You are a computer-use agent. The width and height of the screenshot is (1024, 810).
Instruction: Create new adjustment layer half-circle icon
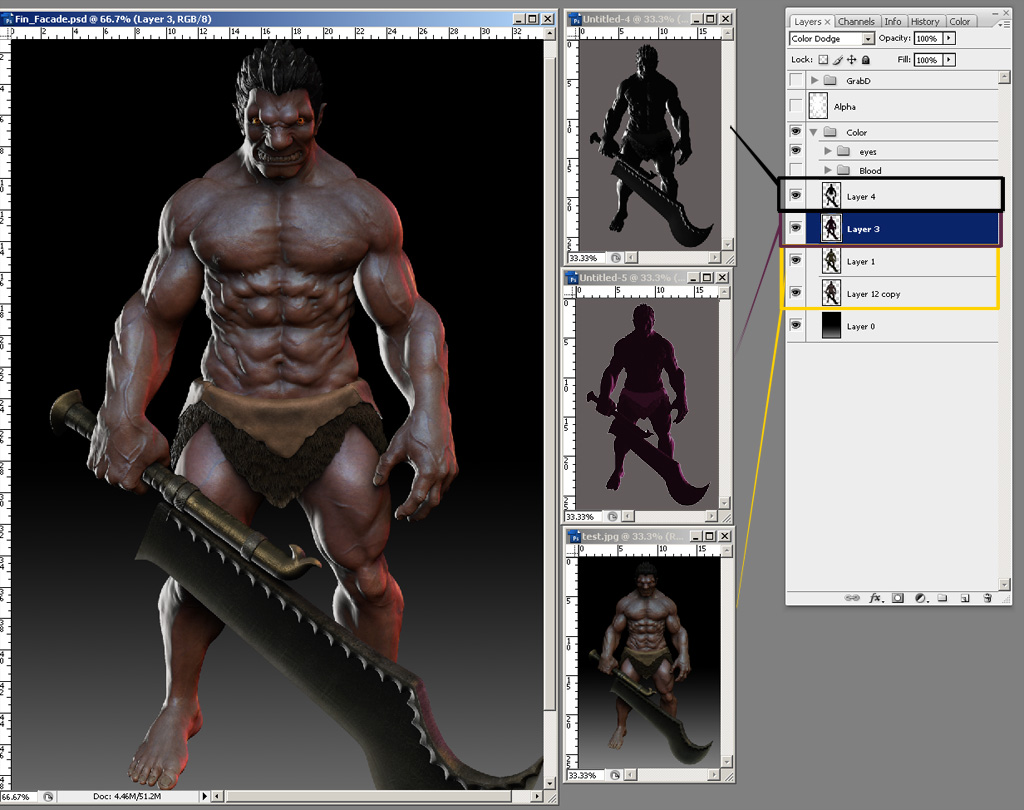921,598
